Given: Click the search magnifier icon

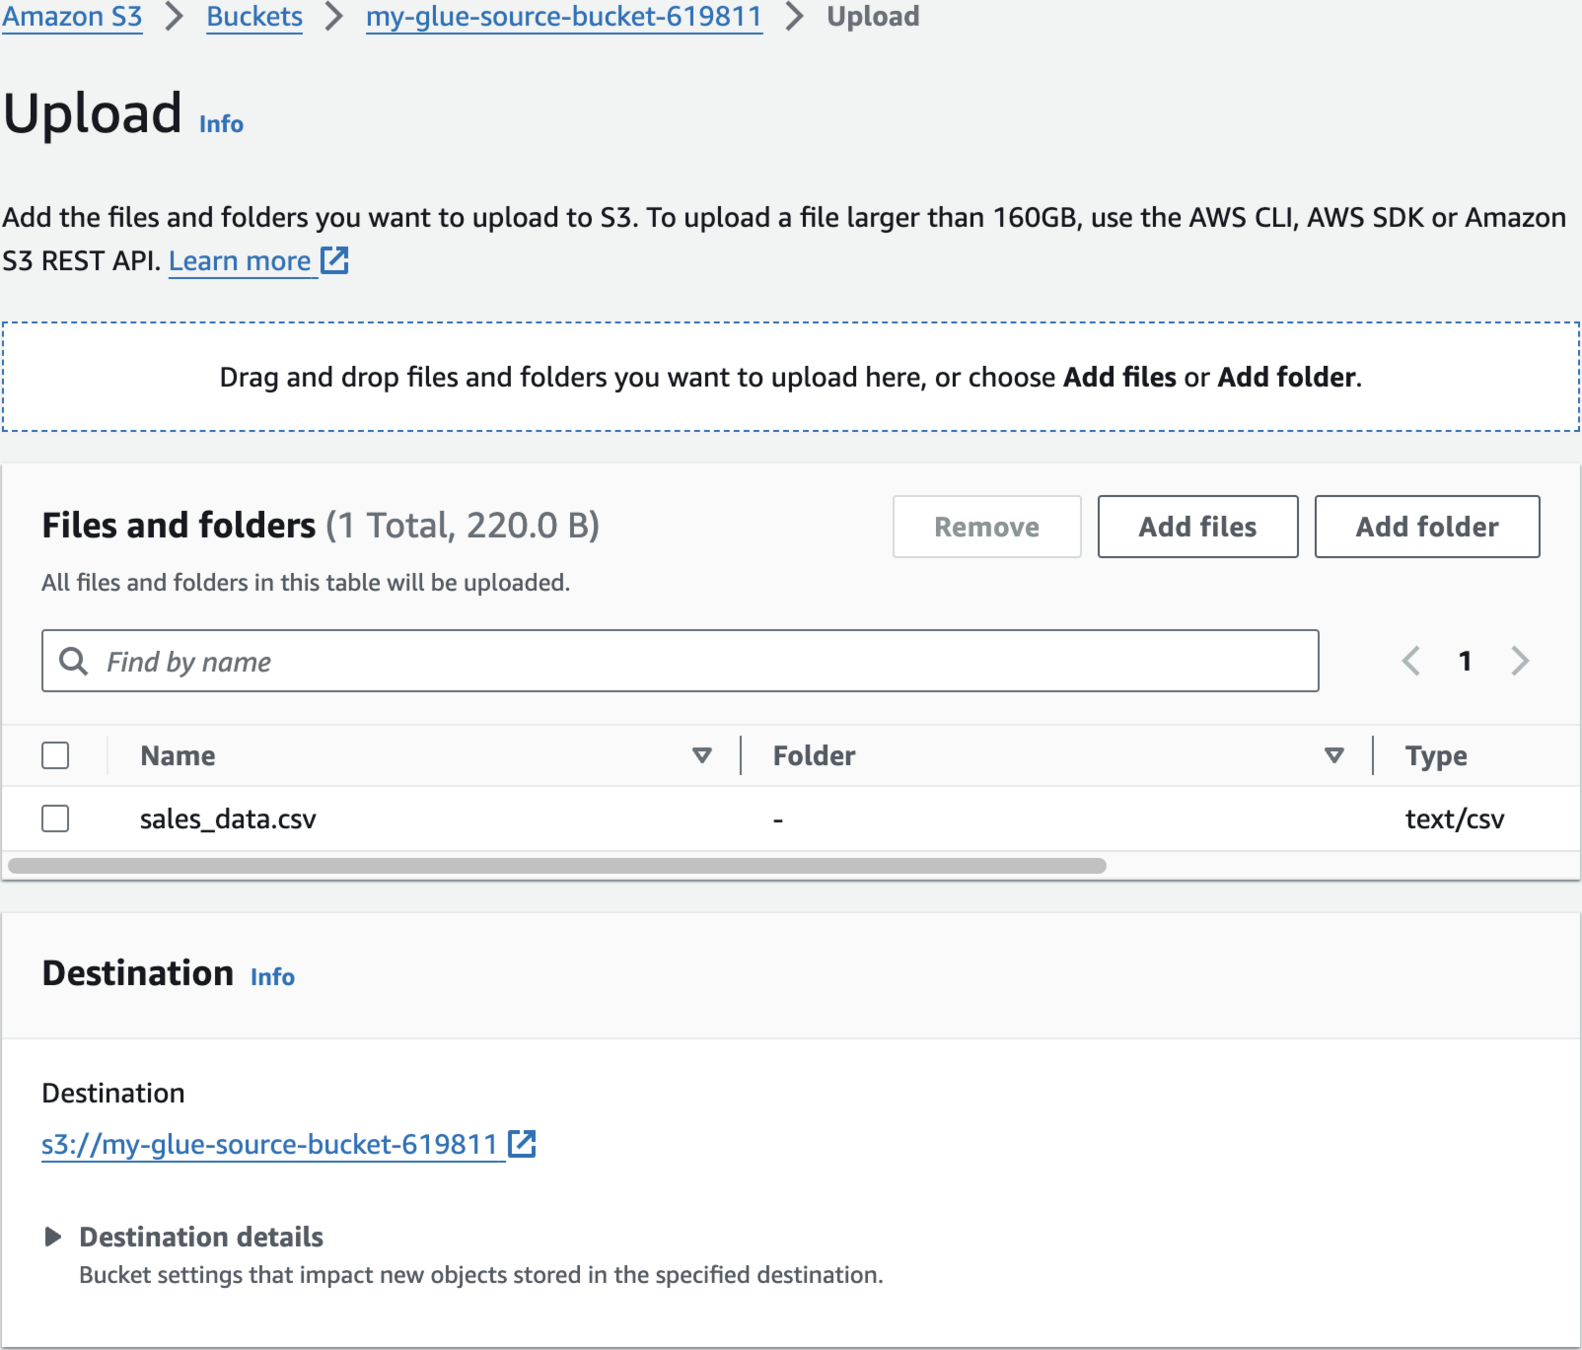Looking at the screenshot, I should pyautogui.click(x=73, y=661).
